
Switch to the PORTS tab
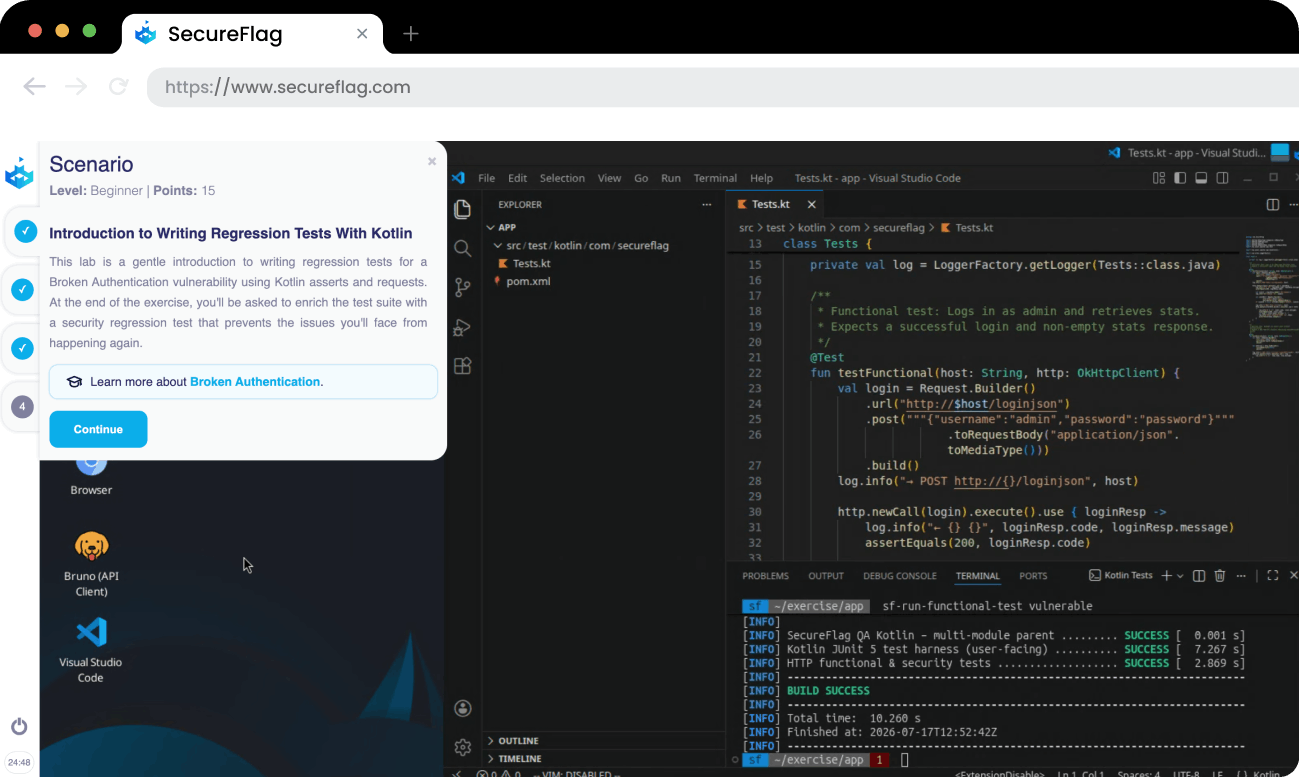pos(1033,576)
